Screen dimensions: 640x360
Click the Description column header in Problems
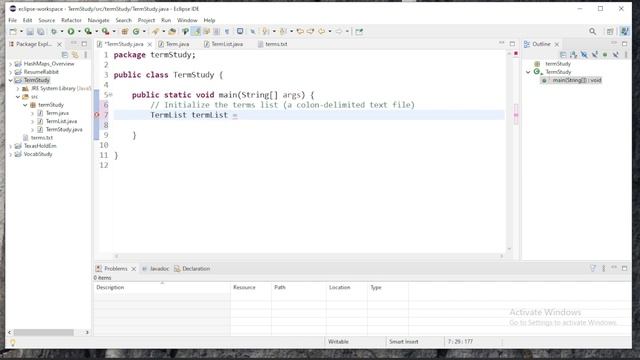(162, 287)
